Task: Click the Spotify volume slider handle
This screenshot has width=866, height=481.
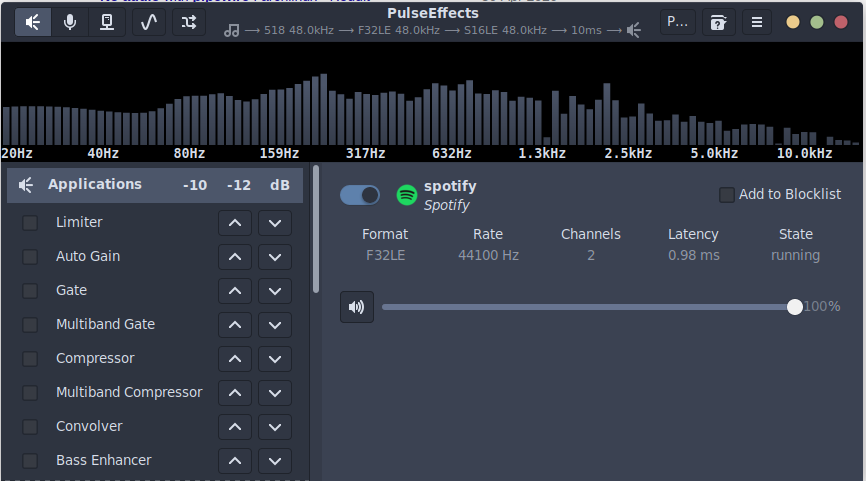Action: (795, 307)
